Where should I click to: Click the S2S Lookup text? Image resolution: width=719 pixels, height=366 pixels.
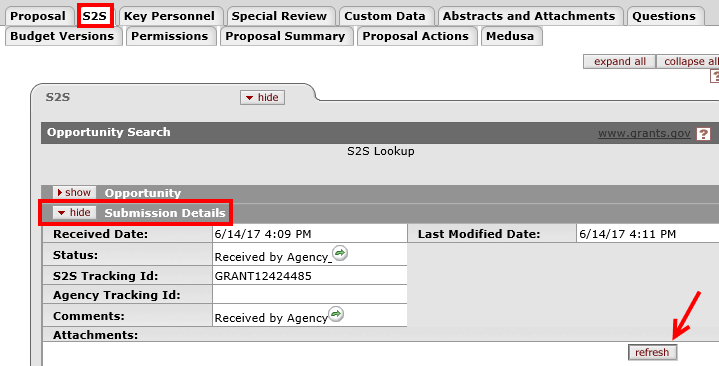point(381,151)
